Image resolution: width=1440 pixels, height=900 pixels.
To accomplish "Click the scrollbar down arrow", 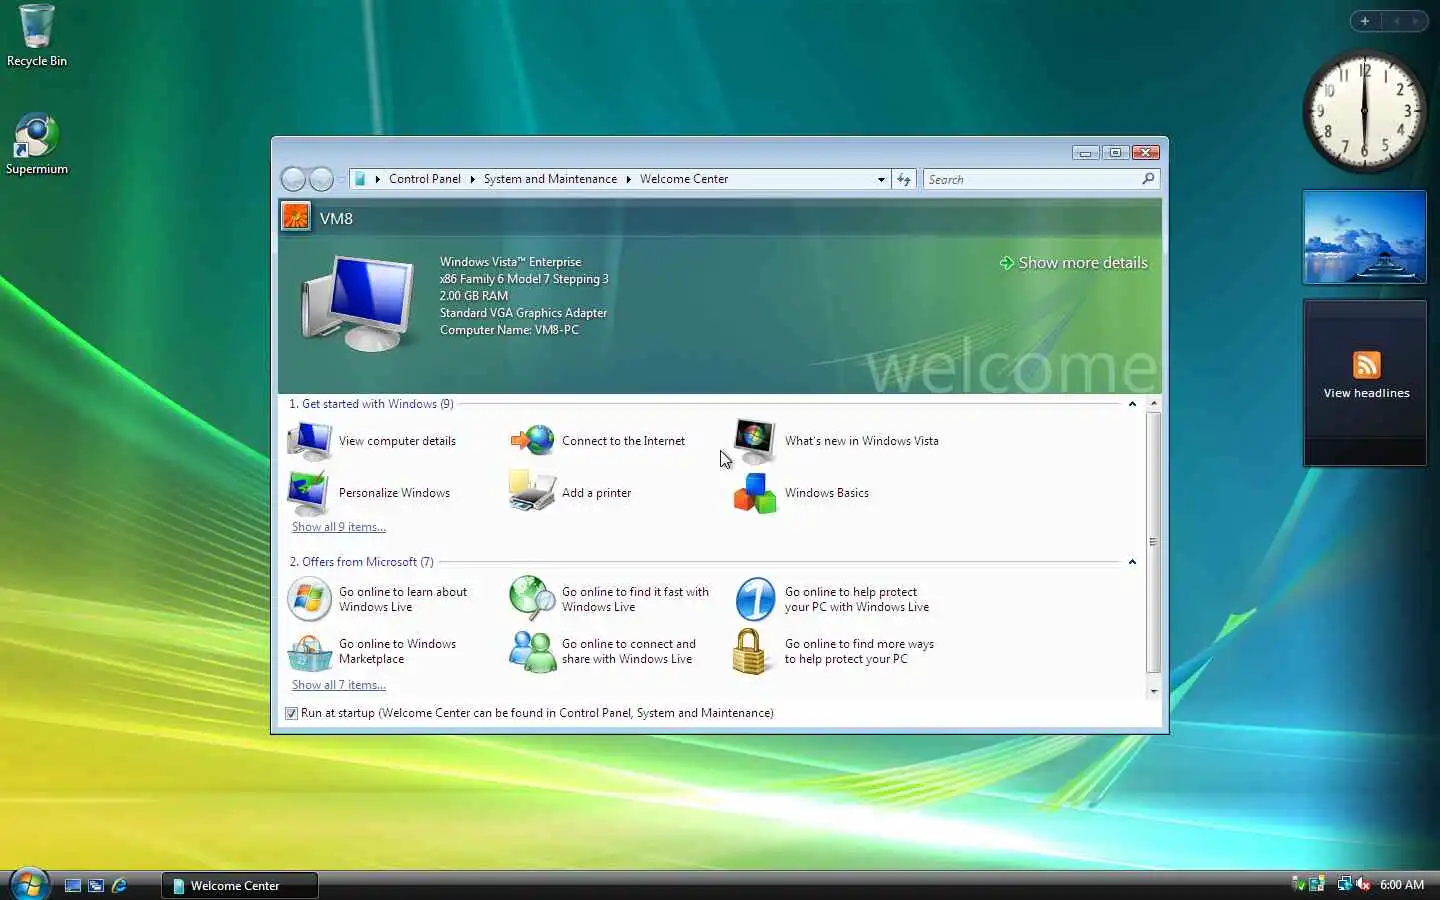I will coord(1153,691).
